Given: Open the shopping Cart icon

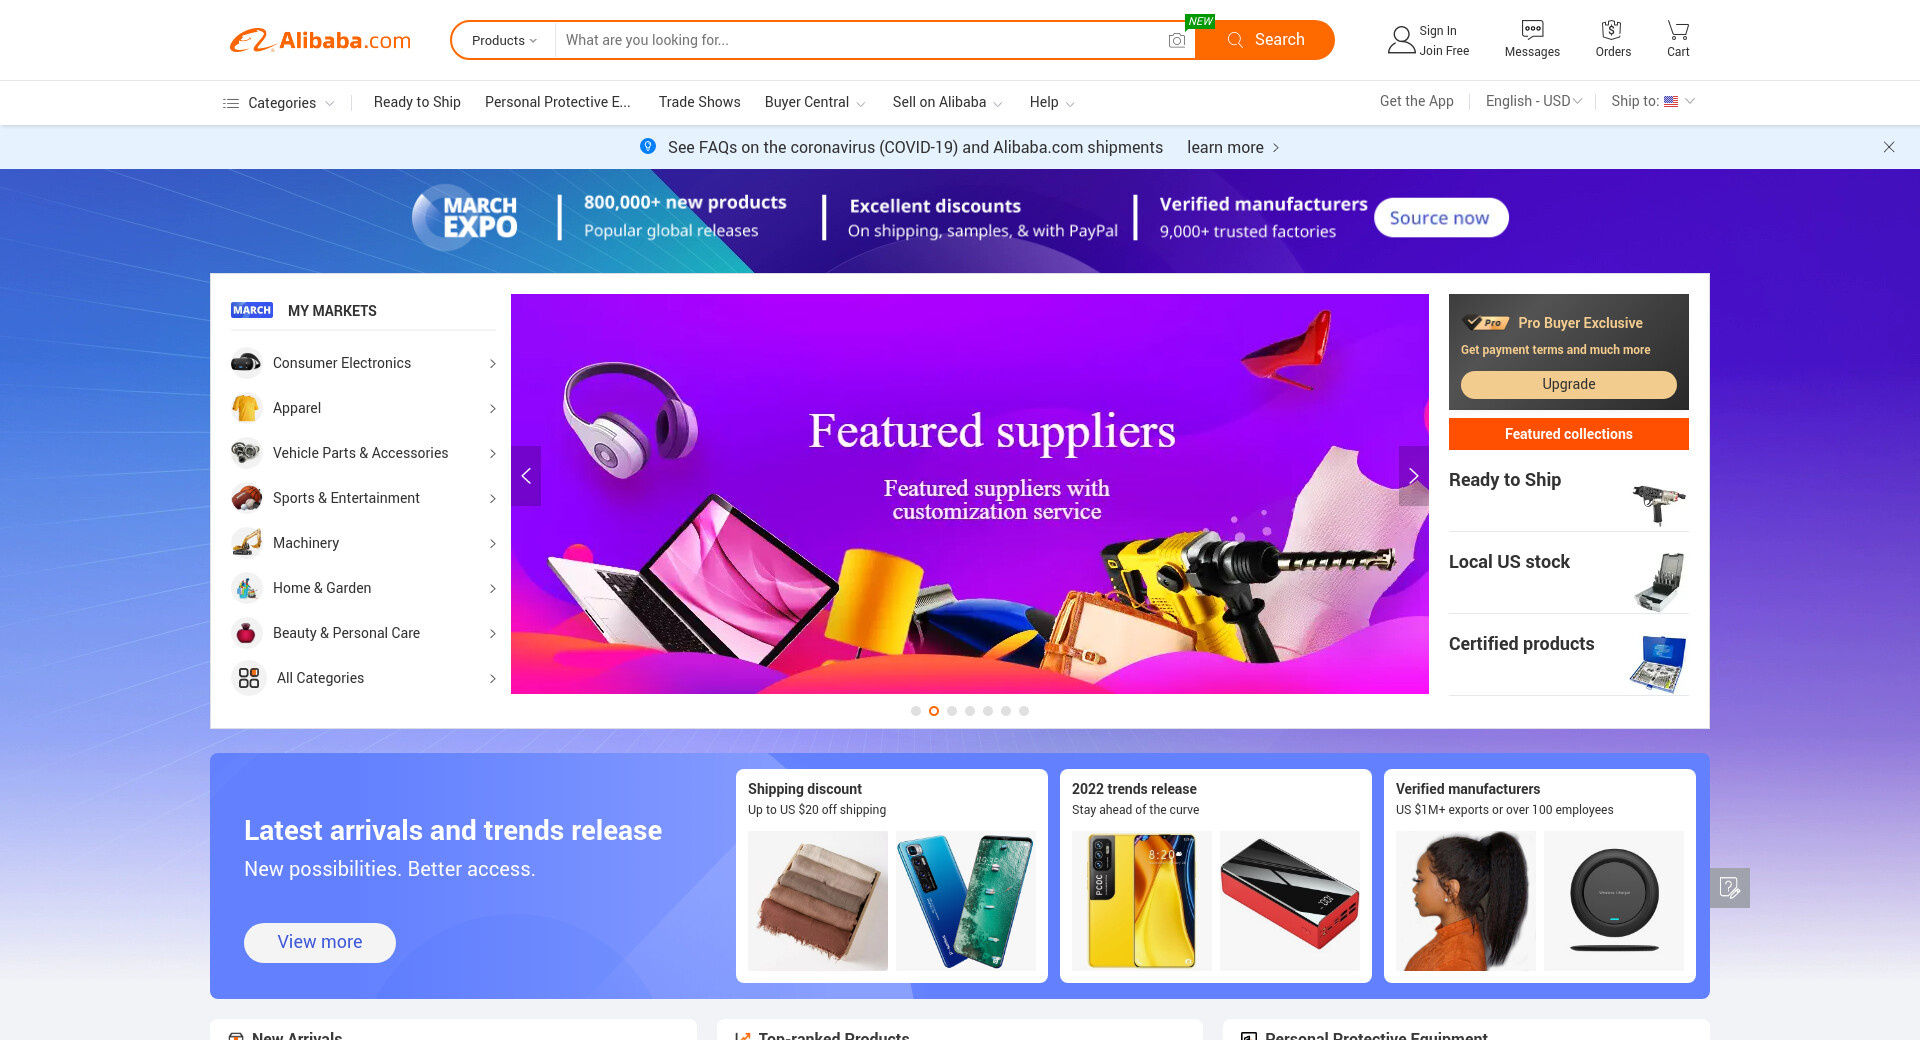Looking at the screenshot, I should click(x=1678, y=30).
